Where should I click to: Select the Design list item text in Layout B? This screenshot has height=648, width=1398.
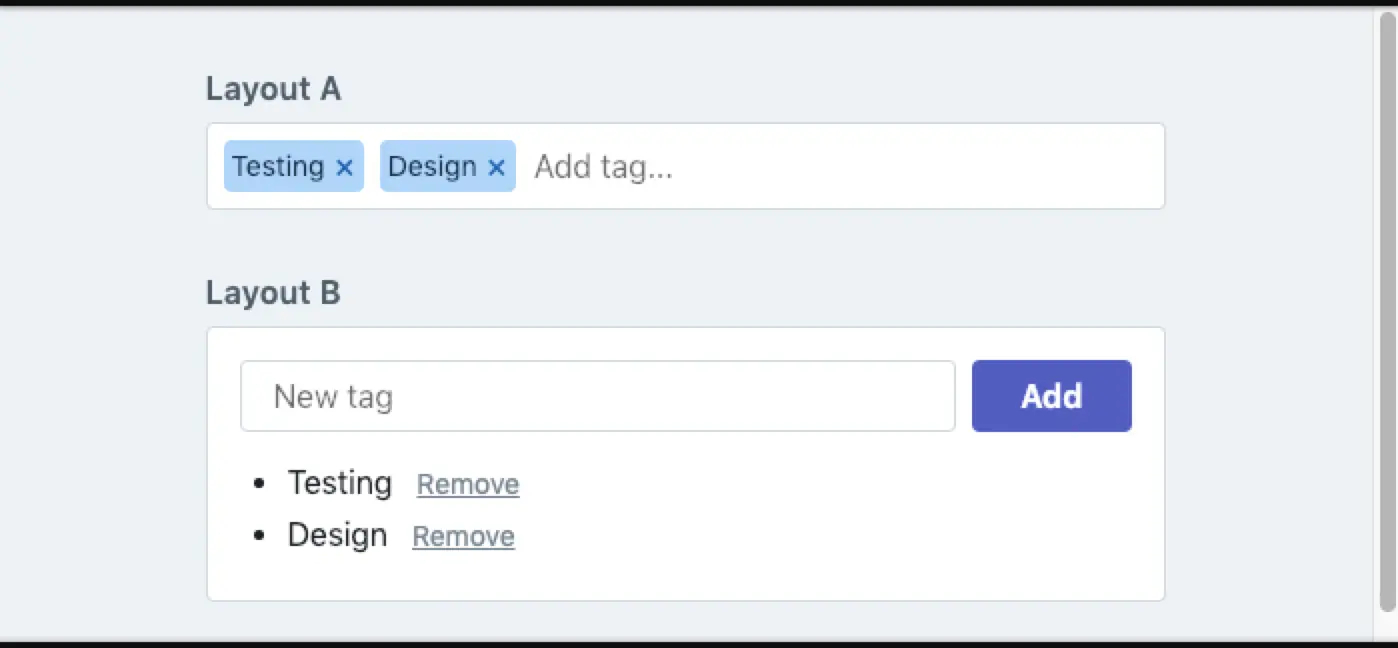(x=338, y=535)
